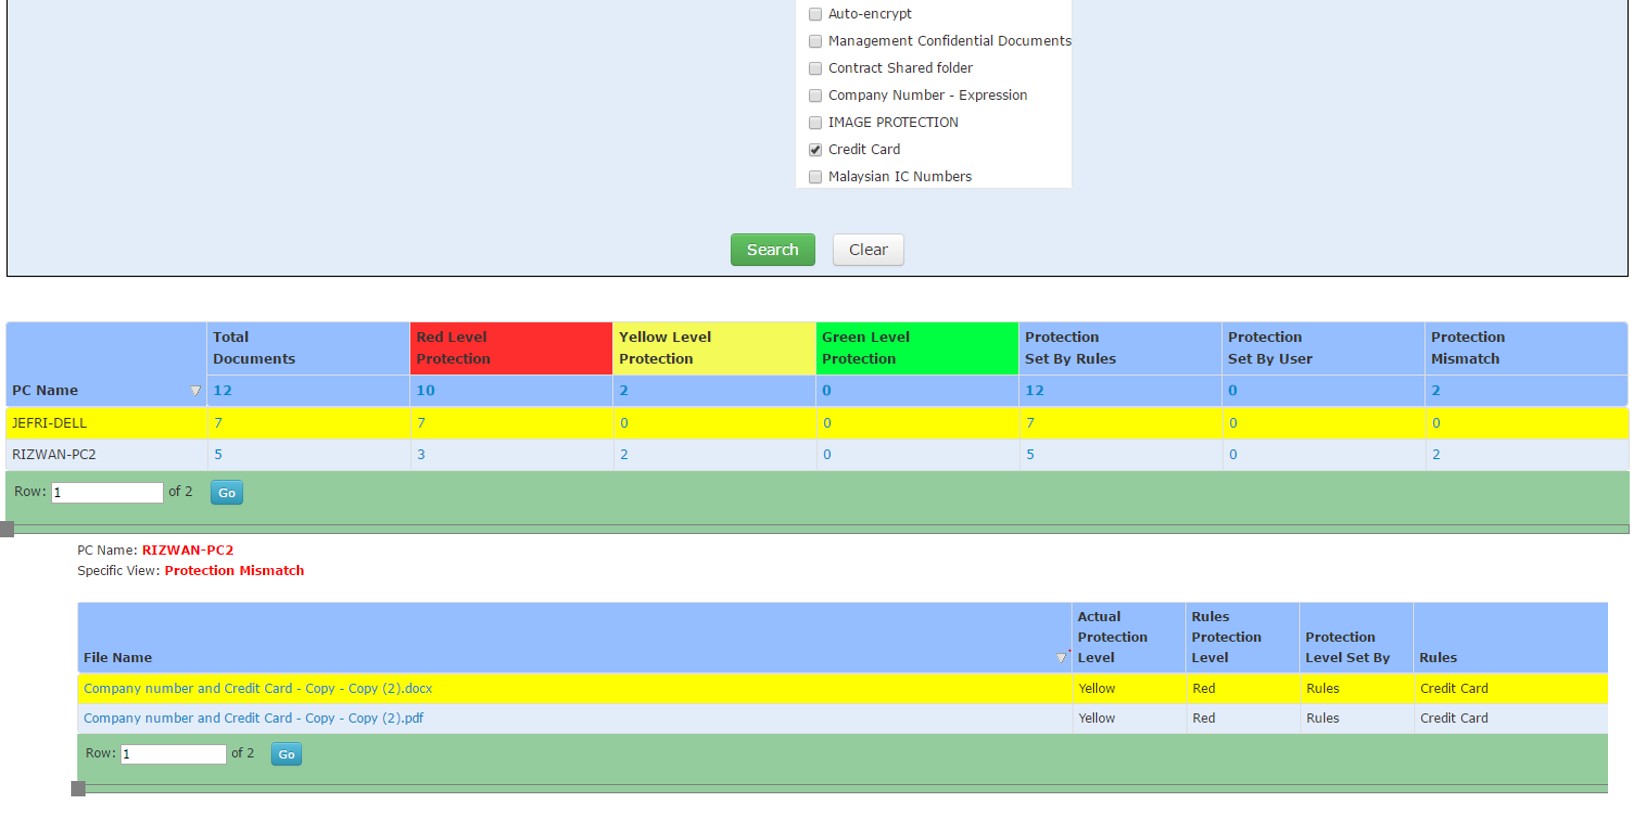This screenshot has width=1634, height=822.
Task: Focus the Row input under the PC table
Action: (107, 493)
